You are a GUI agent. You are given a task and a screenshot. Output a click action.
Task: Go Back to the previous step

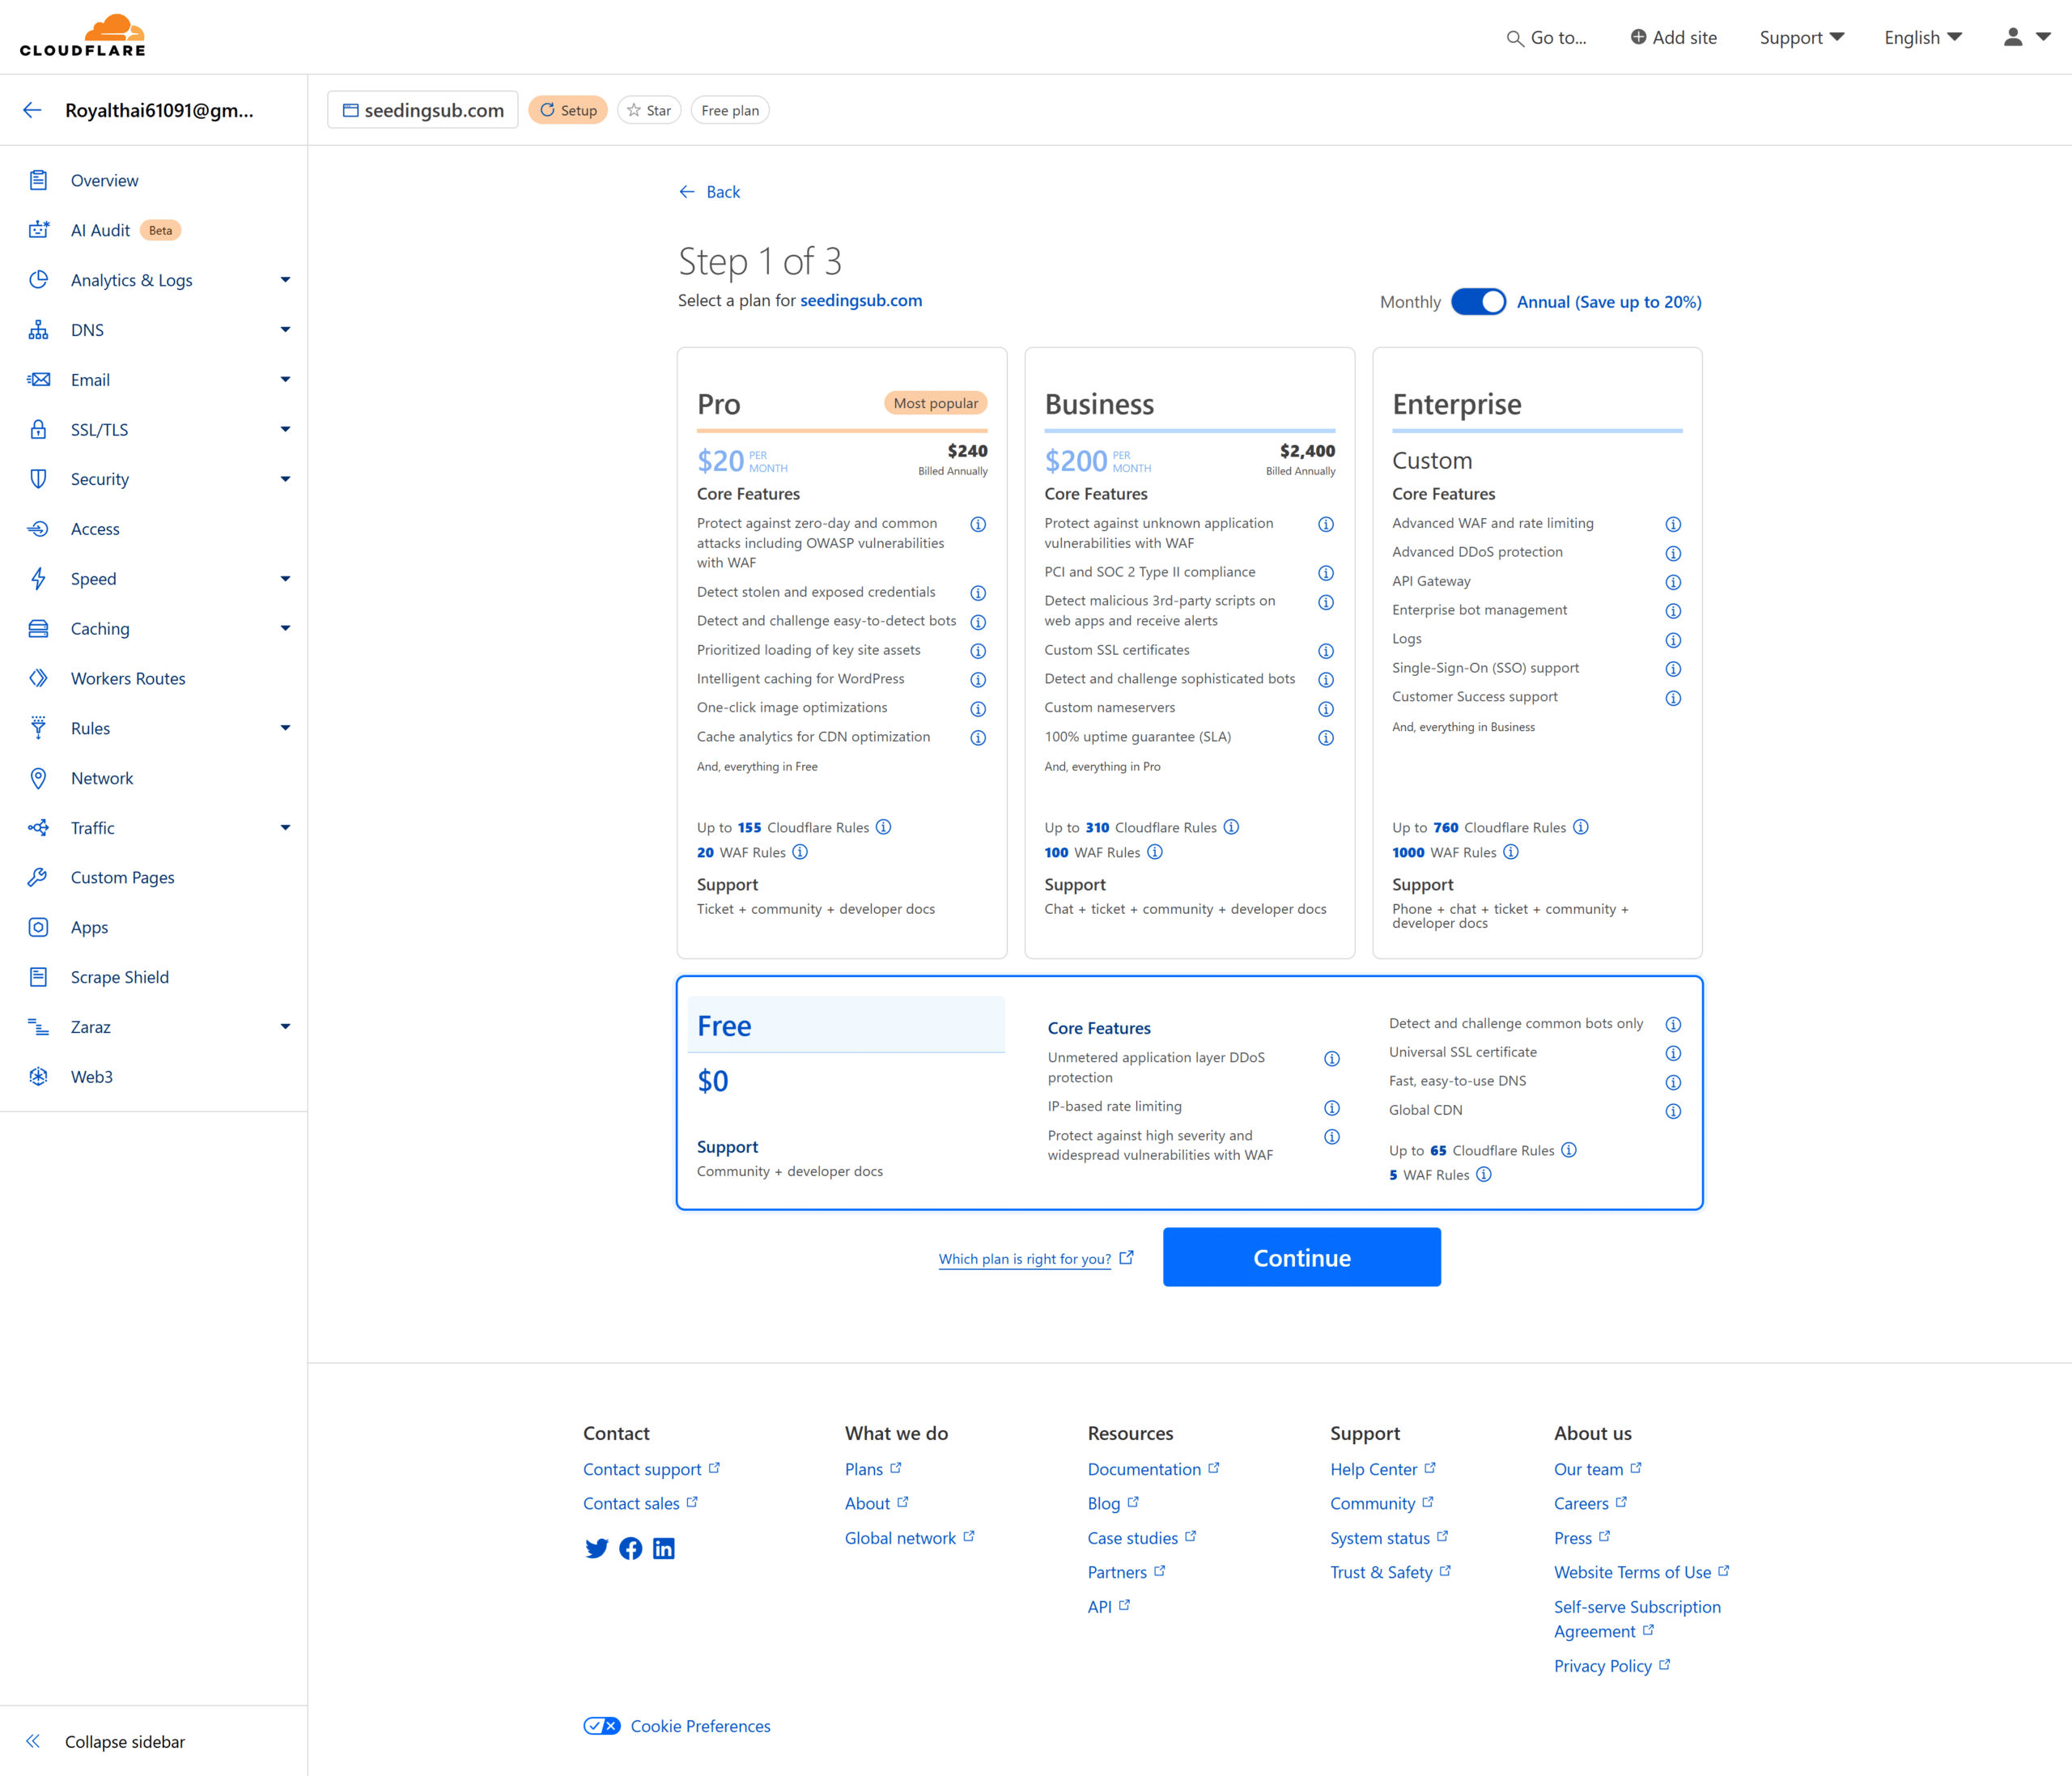(x=710, y=192)
